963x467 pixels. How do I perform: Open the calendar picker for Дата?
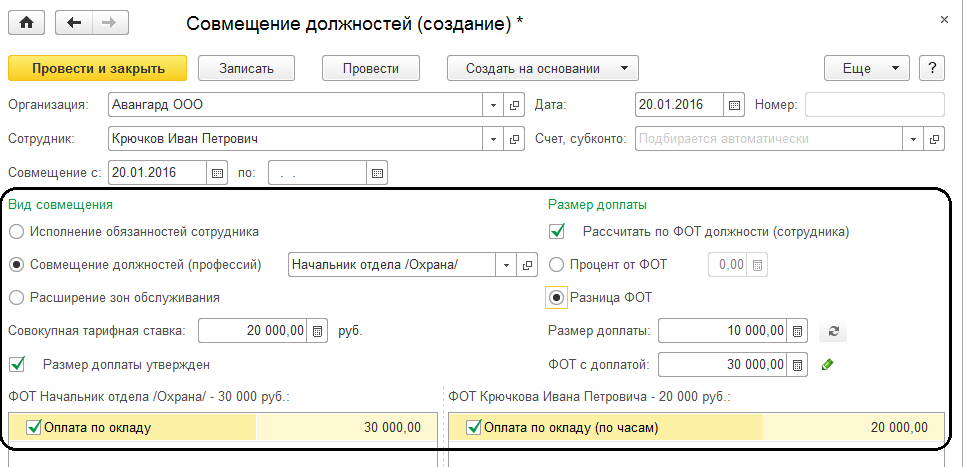pyautogui.click(x=735, y=105)
